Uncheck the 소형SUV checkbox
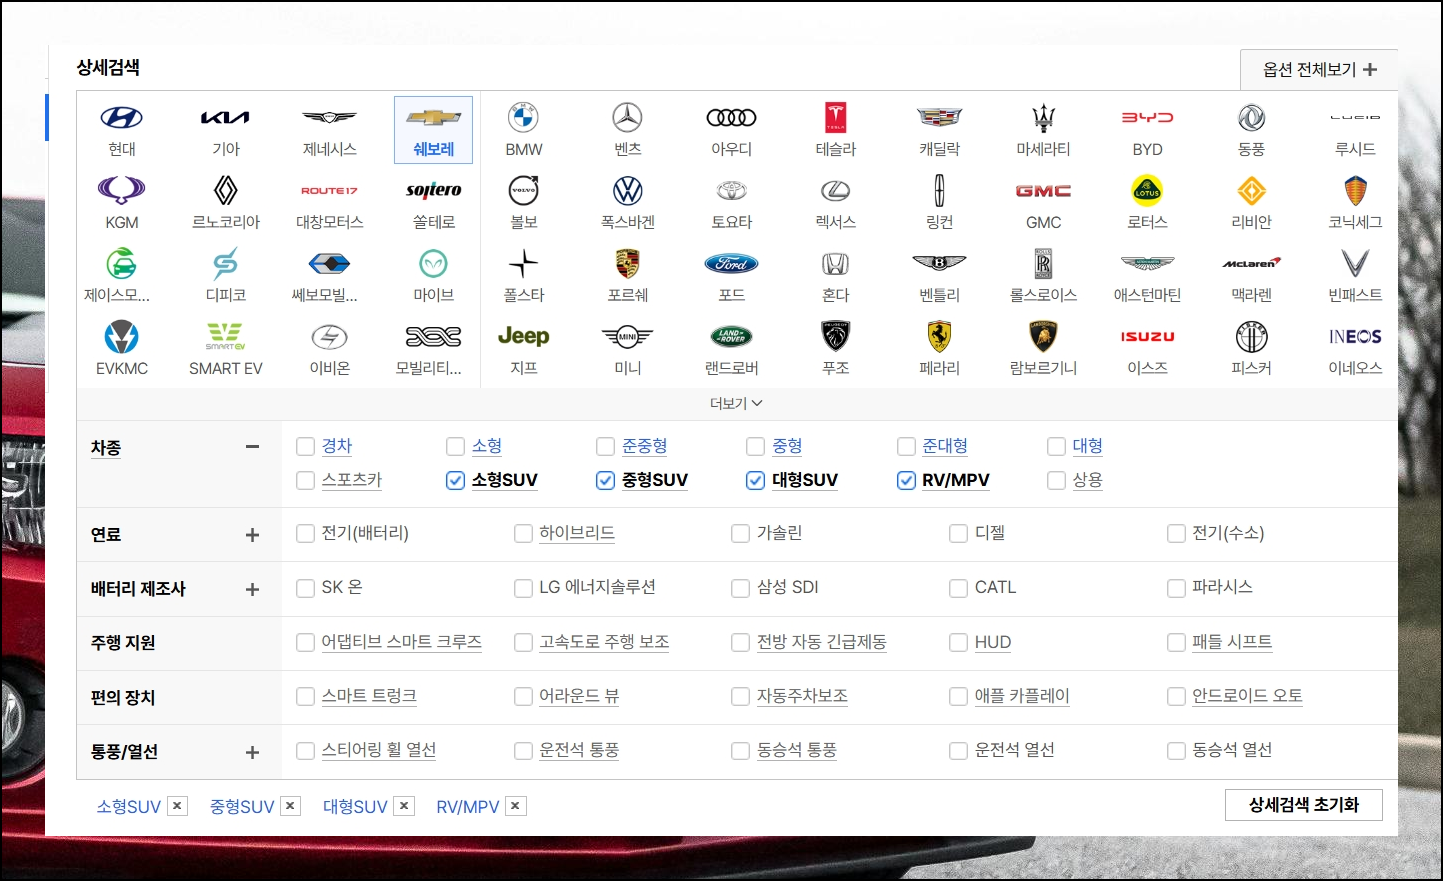The height and width of the screenshot is (881, 1443). [456, 480]
